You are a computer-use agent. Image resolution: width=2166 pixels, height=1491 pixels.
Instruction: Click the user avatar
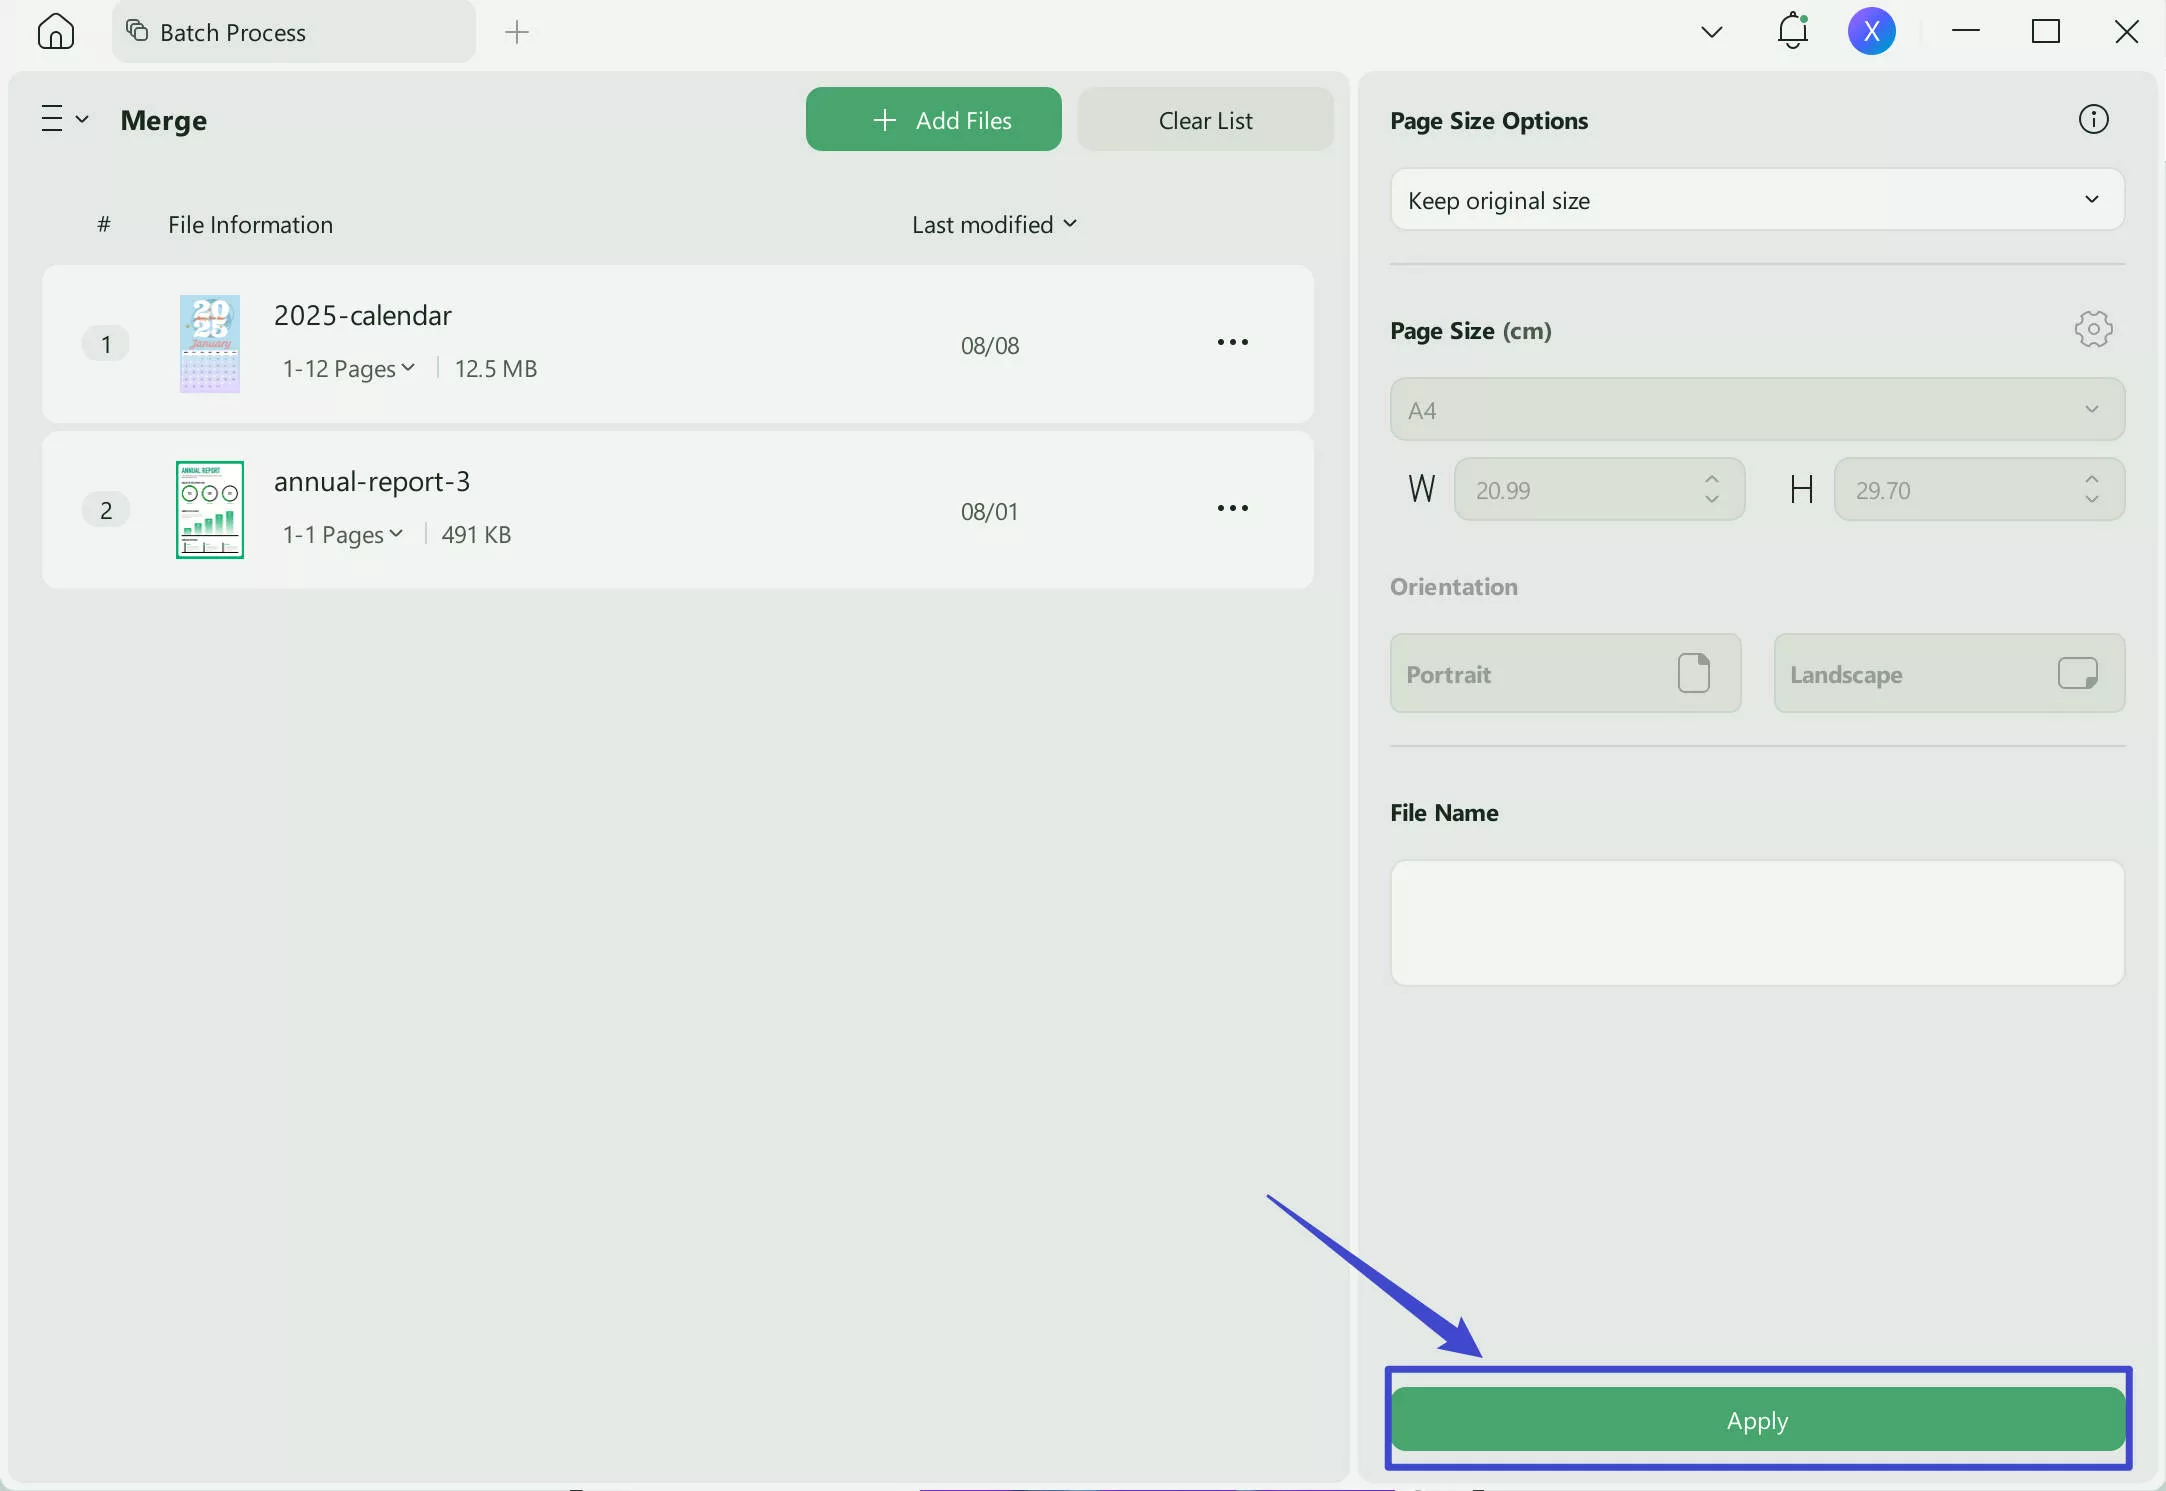[1872, 31]
